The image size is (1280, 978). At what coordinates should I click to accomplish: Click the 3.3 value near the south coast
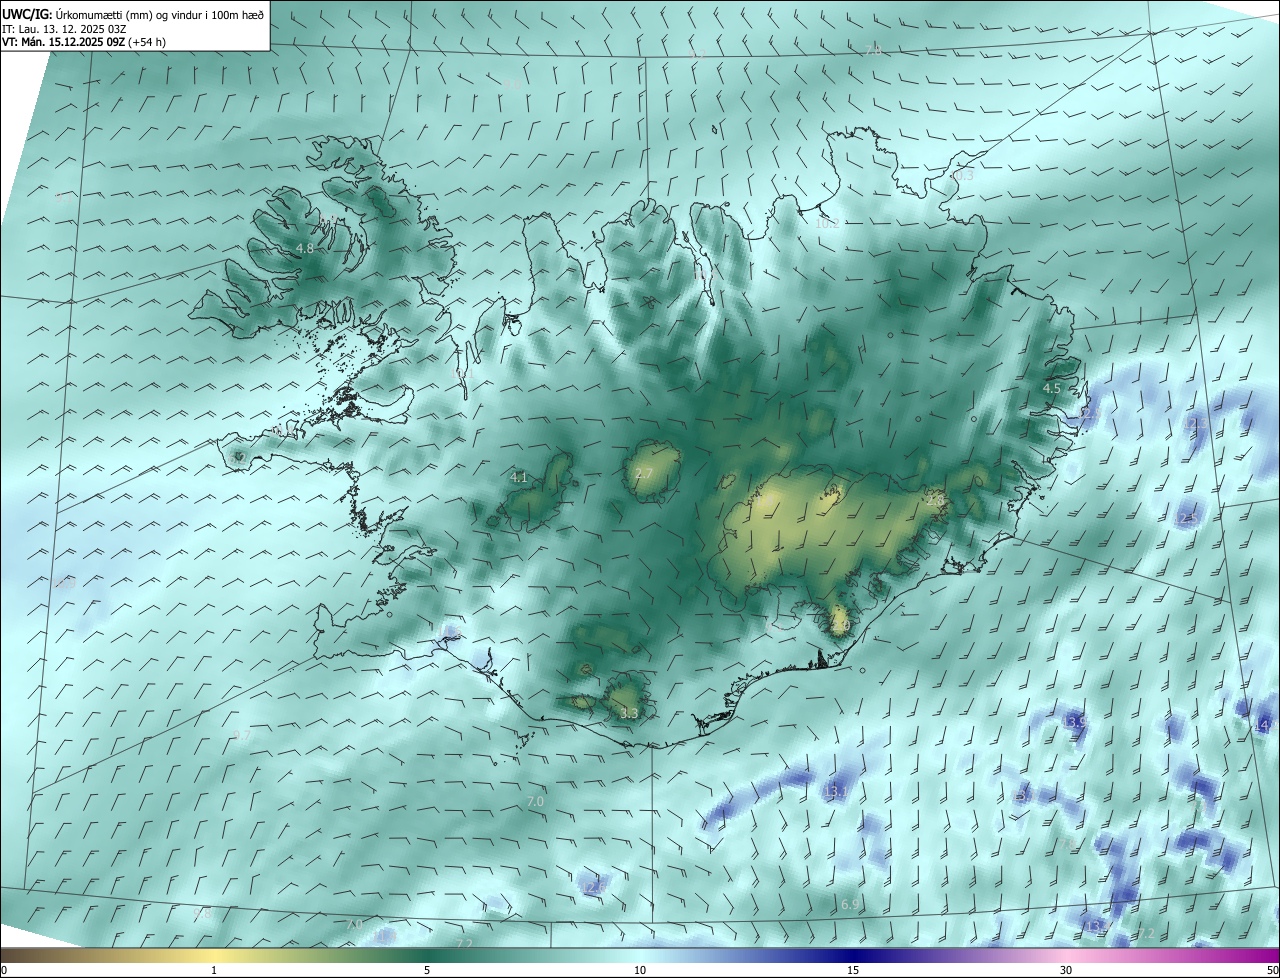click(x=628, y=713)
